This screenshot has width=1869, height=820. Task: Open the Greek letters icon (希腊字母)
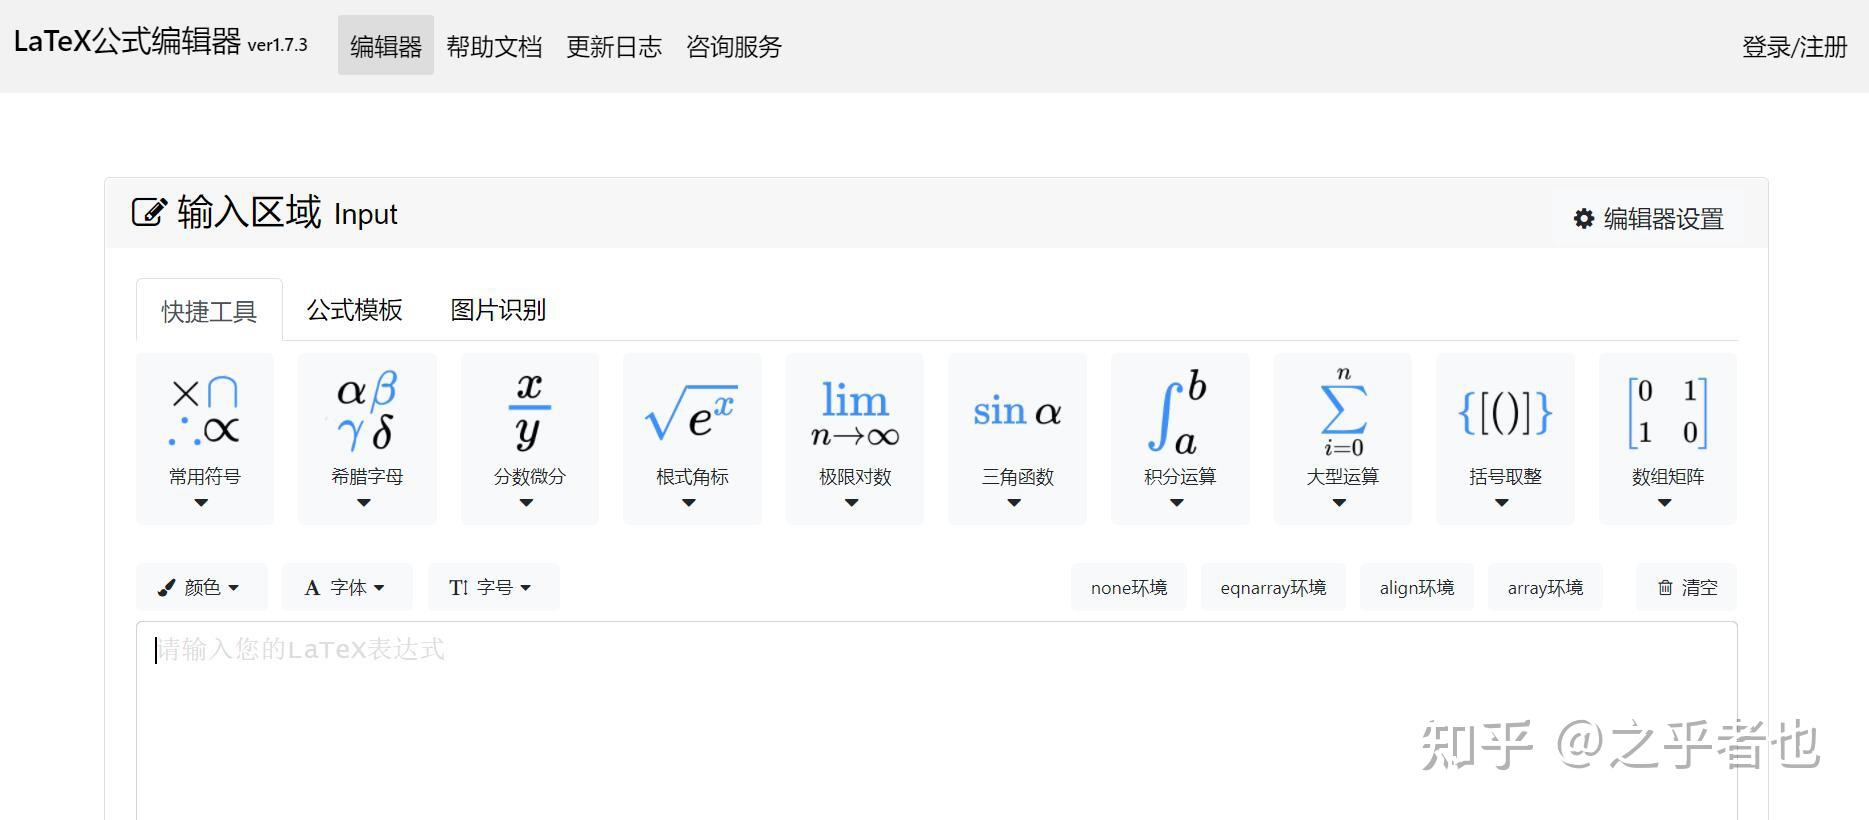pos(367,411)
